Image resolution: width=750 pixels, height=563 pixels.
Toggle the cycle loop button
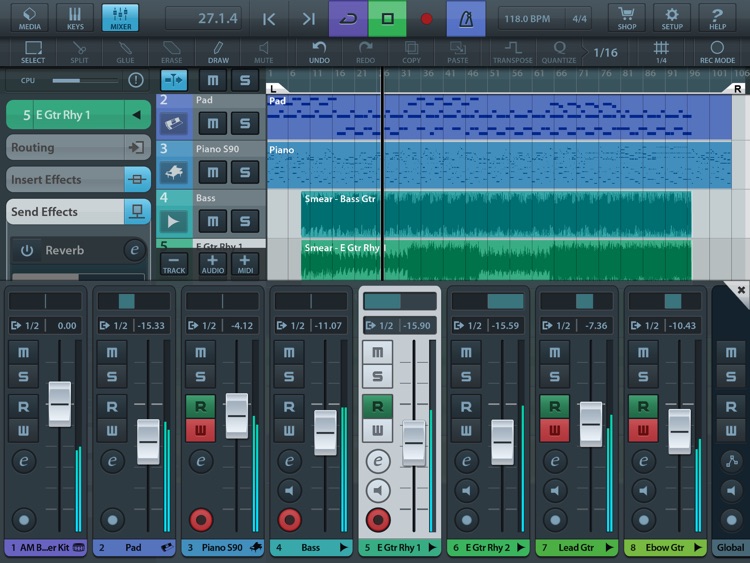348,19
